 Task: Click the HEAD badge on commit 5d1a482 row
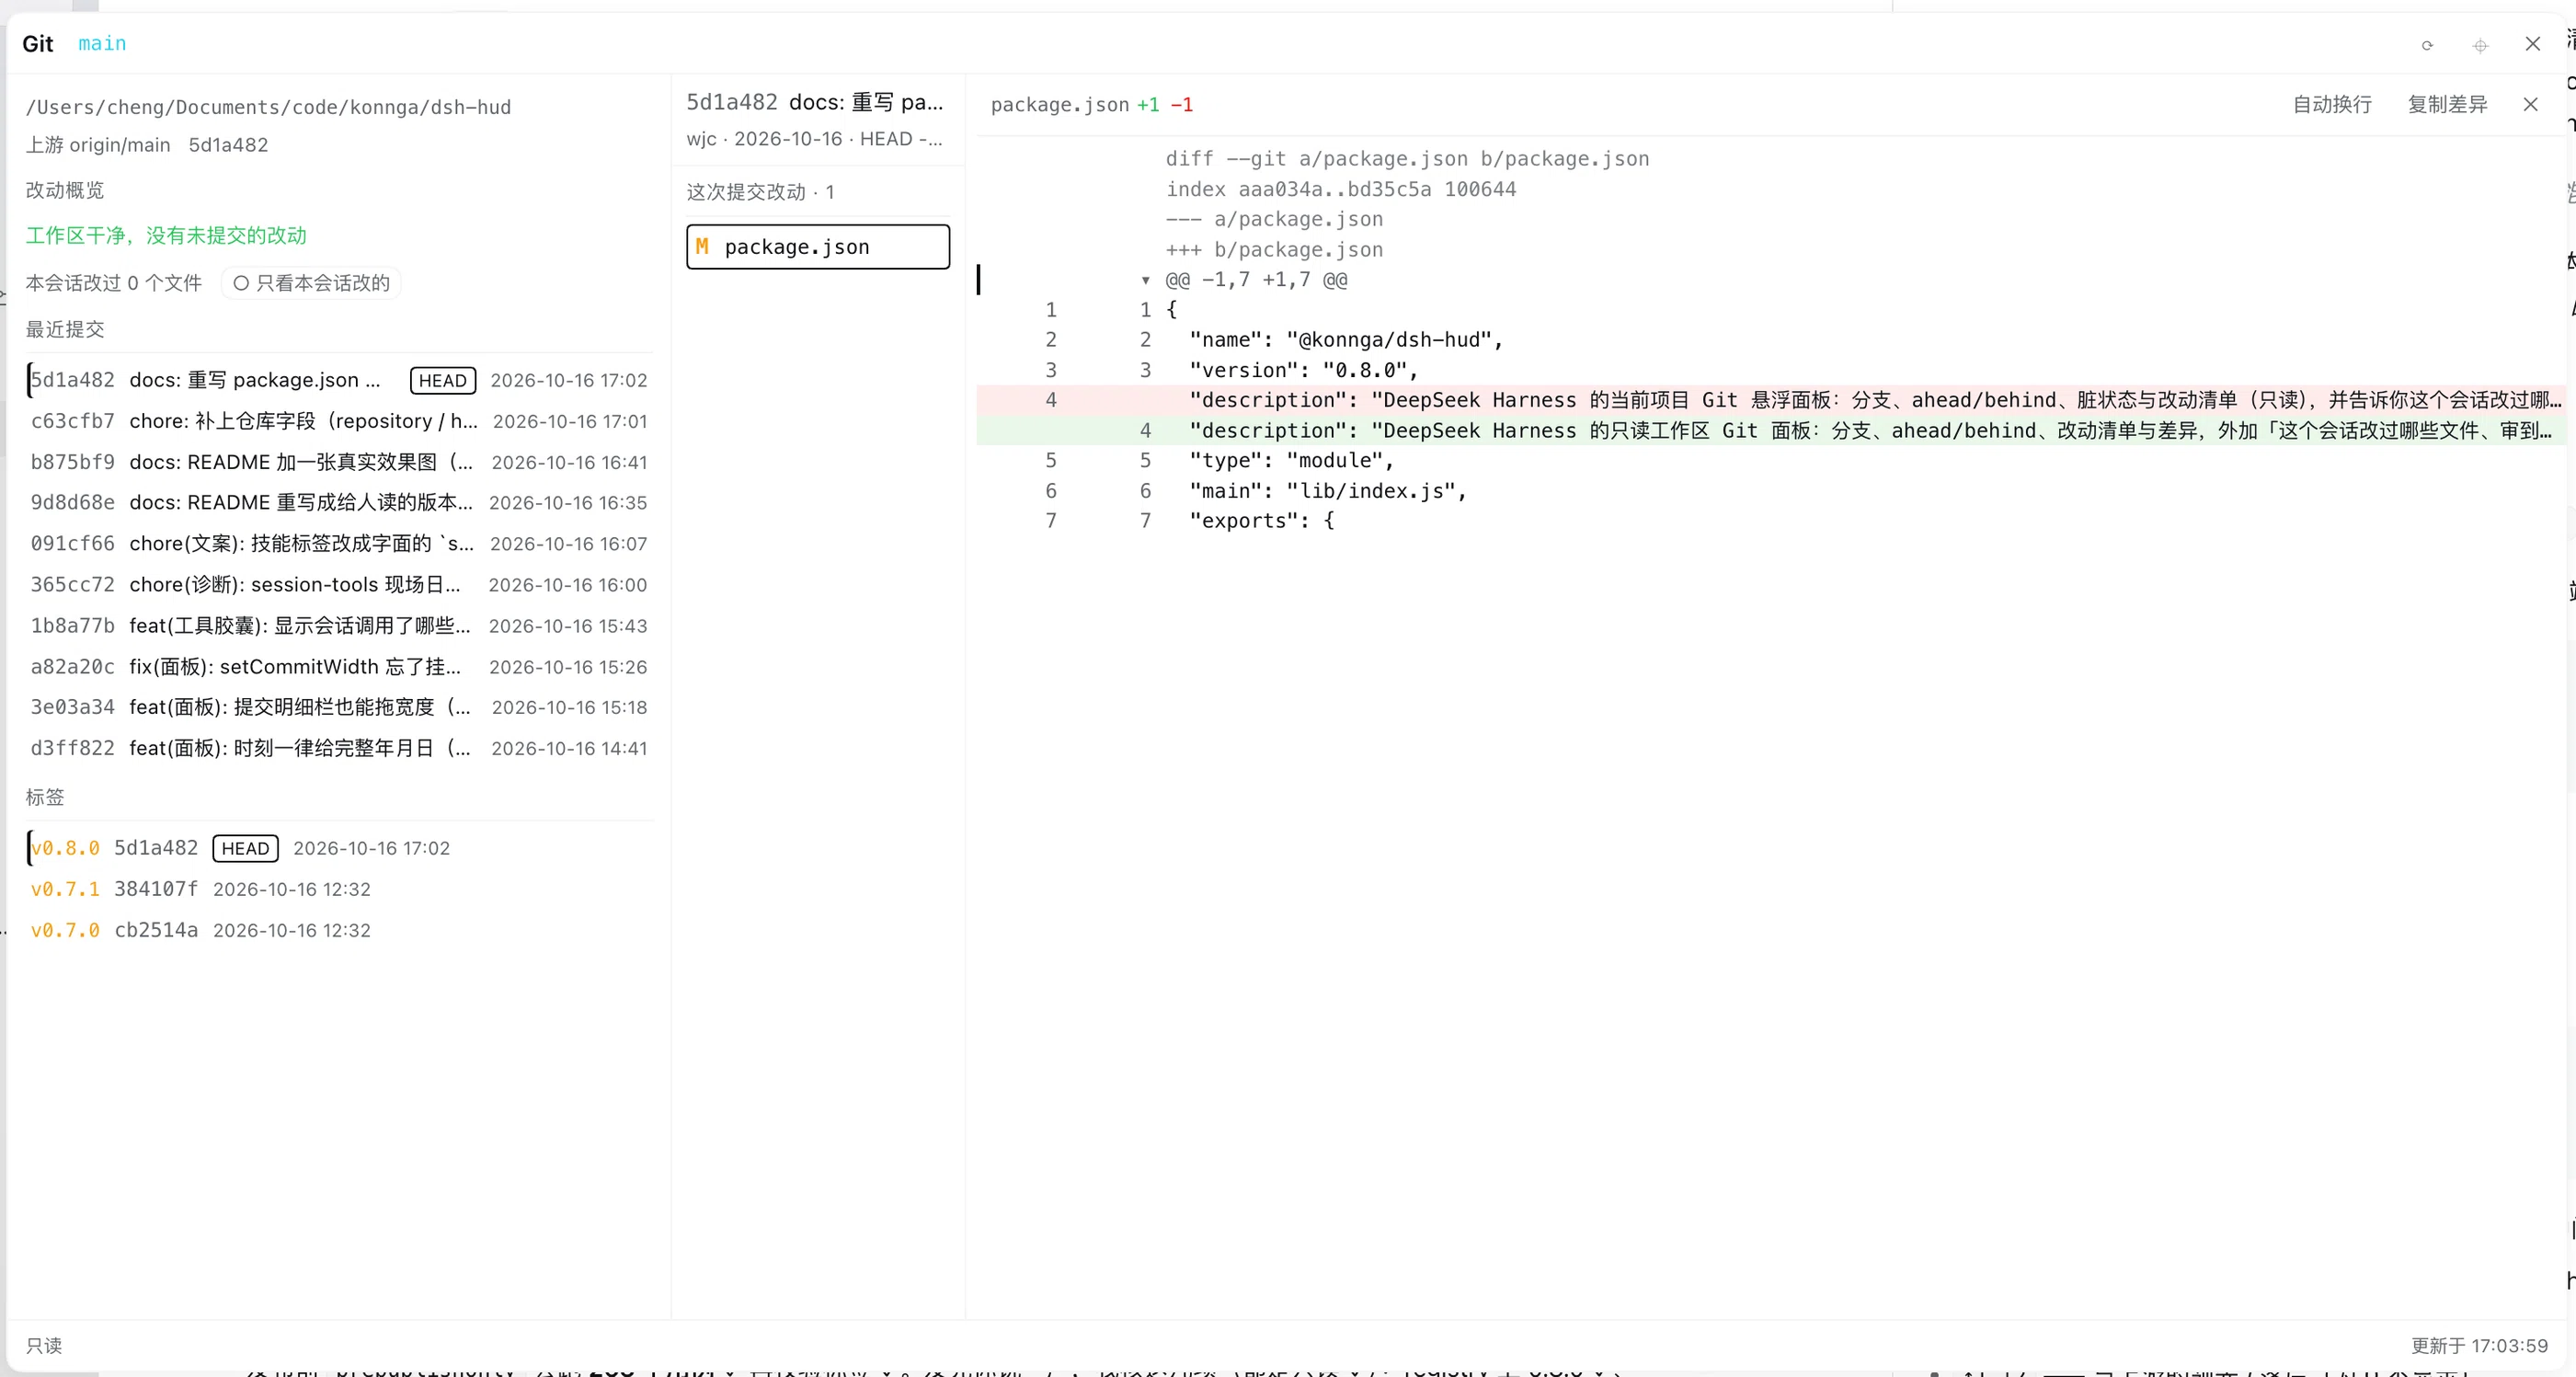coord(443,380)
